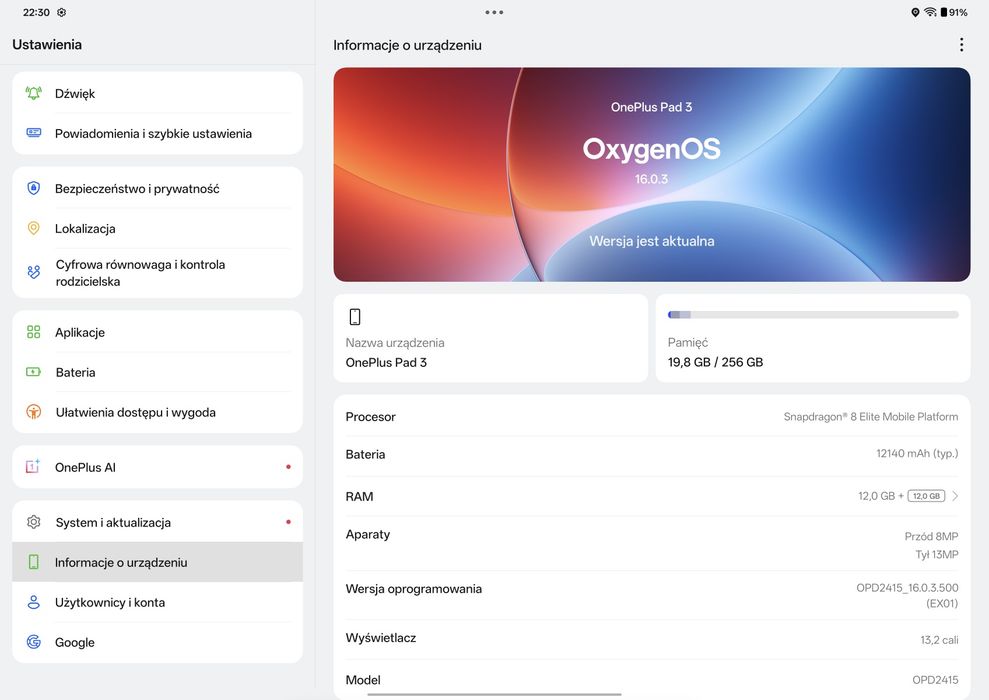This screenshot has width=989, height=700.
Task: Expand the RAM details chevron
Action: [x=955, y=496]
